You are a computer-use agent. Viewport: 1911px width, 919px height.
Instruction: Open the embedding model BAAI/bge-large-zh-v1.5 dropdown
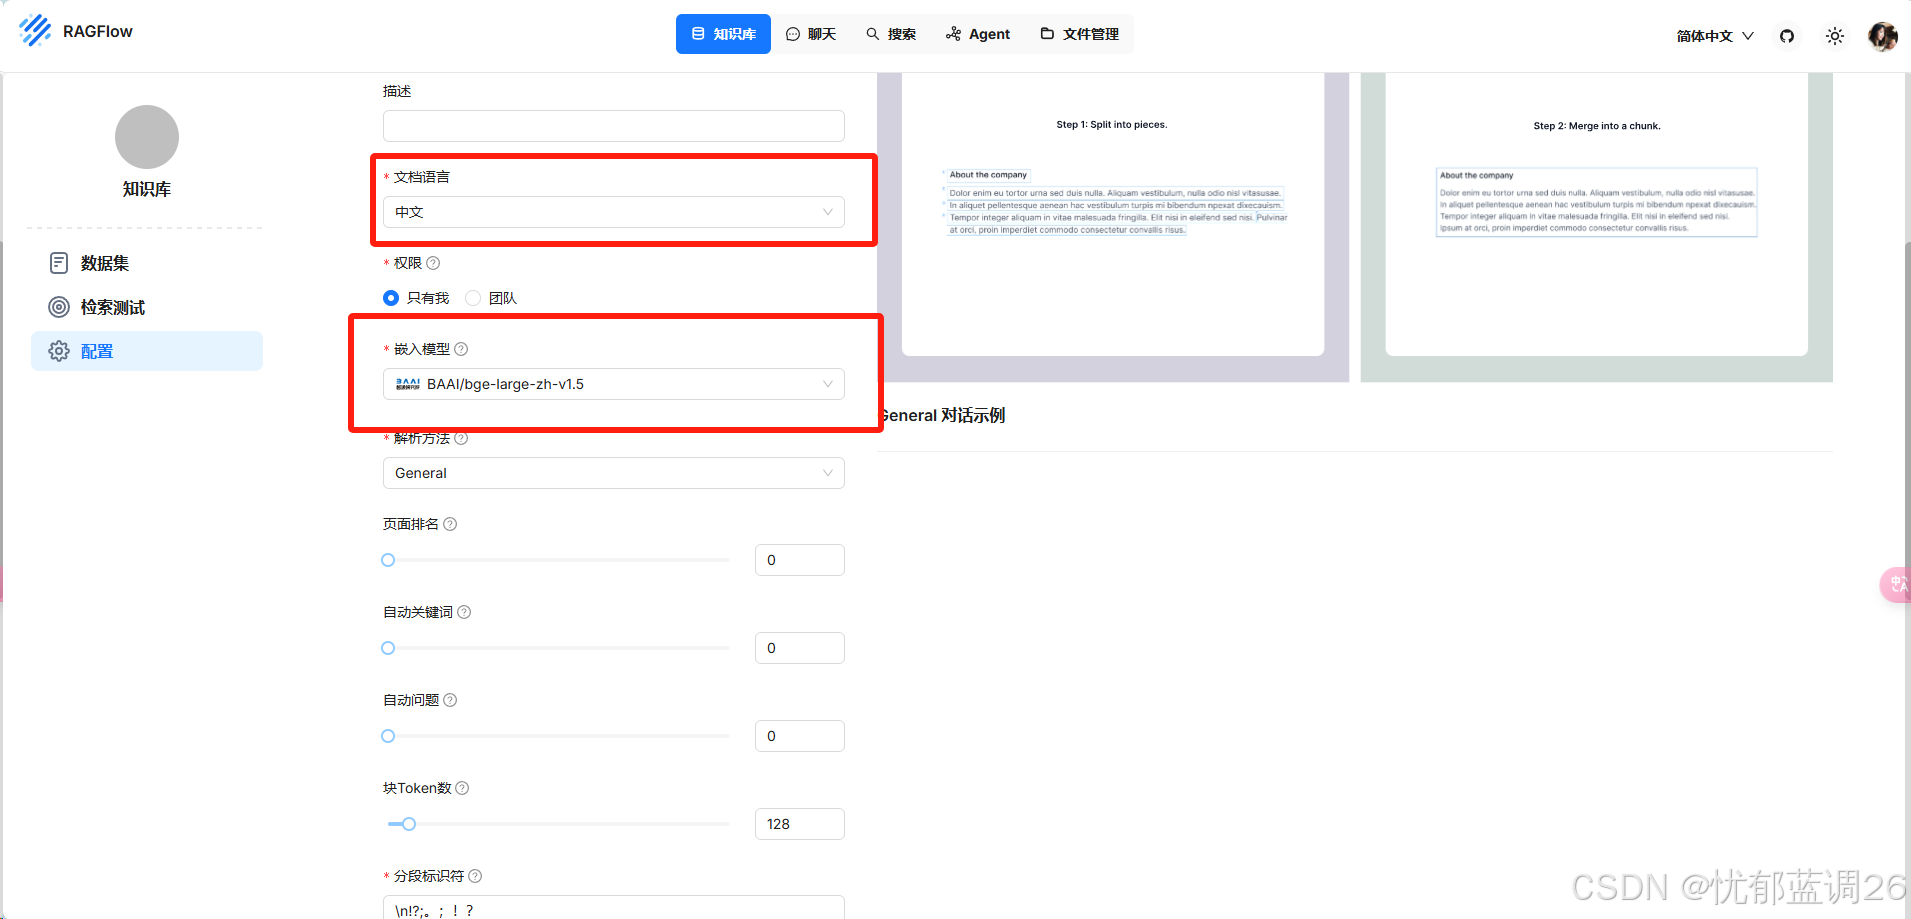coord(614,384)
